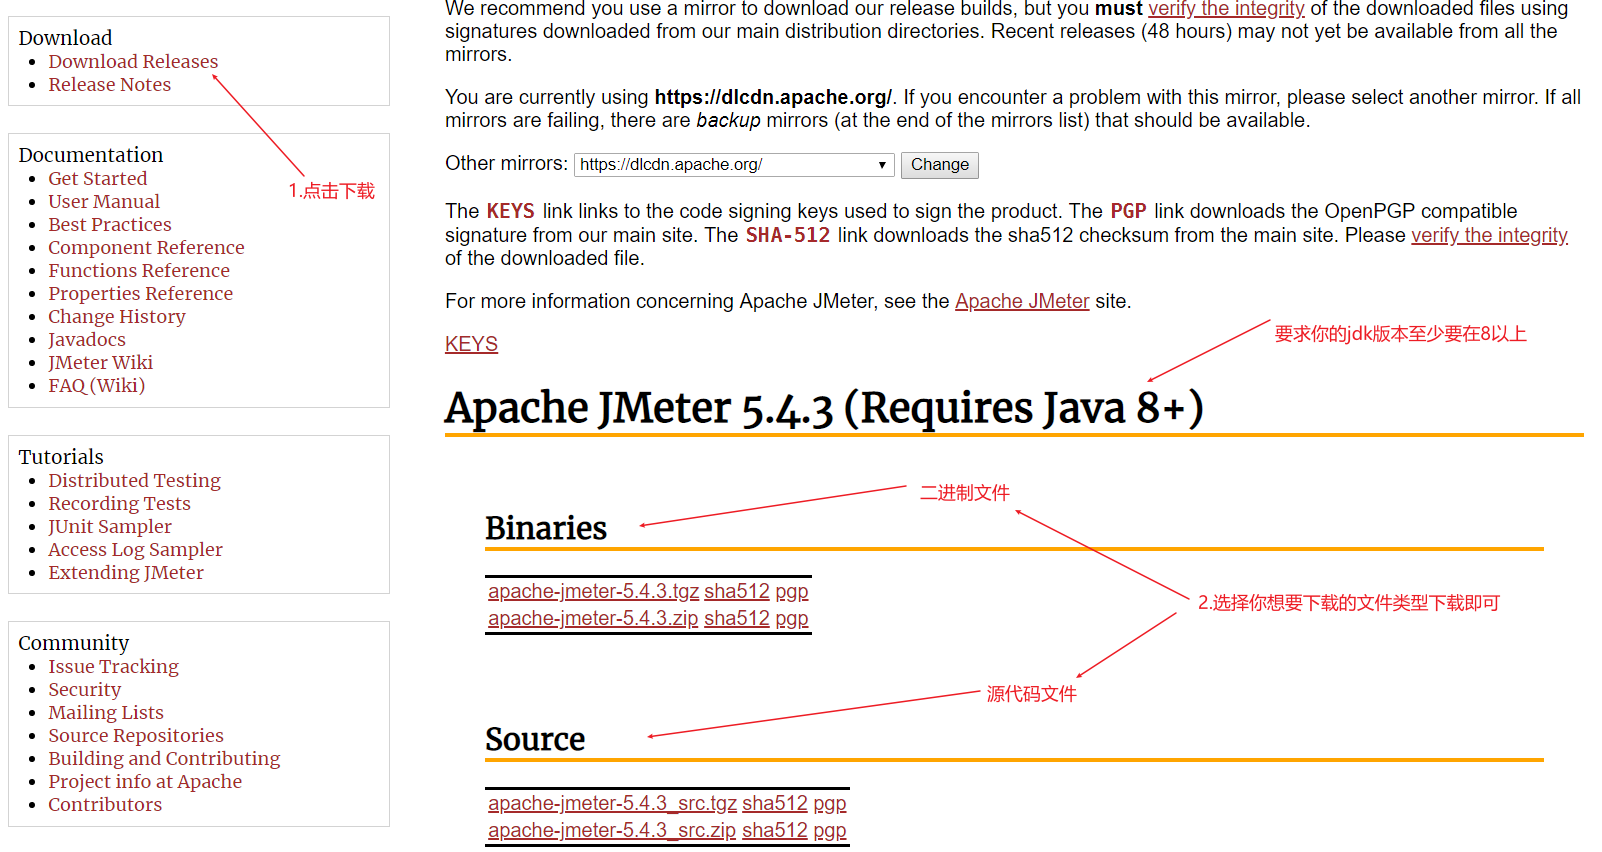The height and width of the screenshot is (852, 1602).
Task: Open Properties Reference link
Action: point(141,293)
